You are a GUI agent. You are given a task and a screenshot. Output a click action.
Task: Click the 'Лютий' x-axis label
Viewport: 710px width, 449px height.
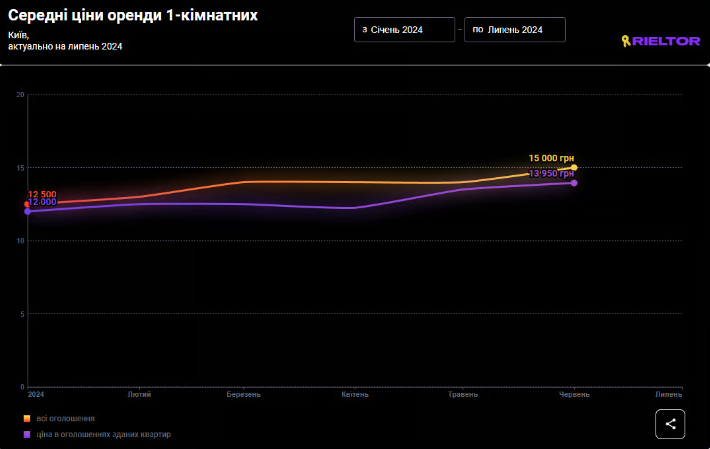pos(140,395)
